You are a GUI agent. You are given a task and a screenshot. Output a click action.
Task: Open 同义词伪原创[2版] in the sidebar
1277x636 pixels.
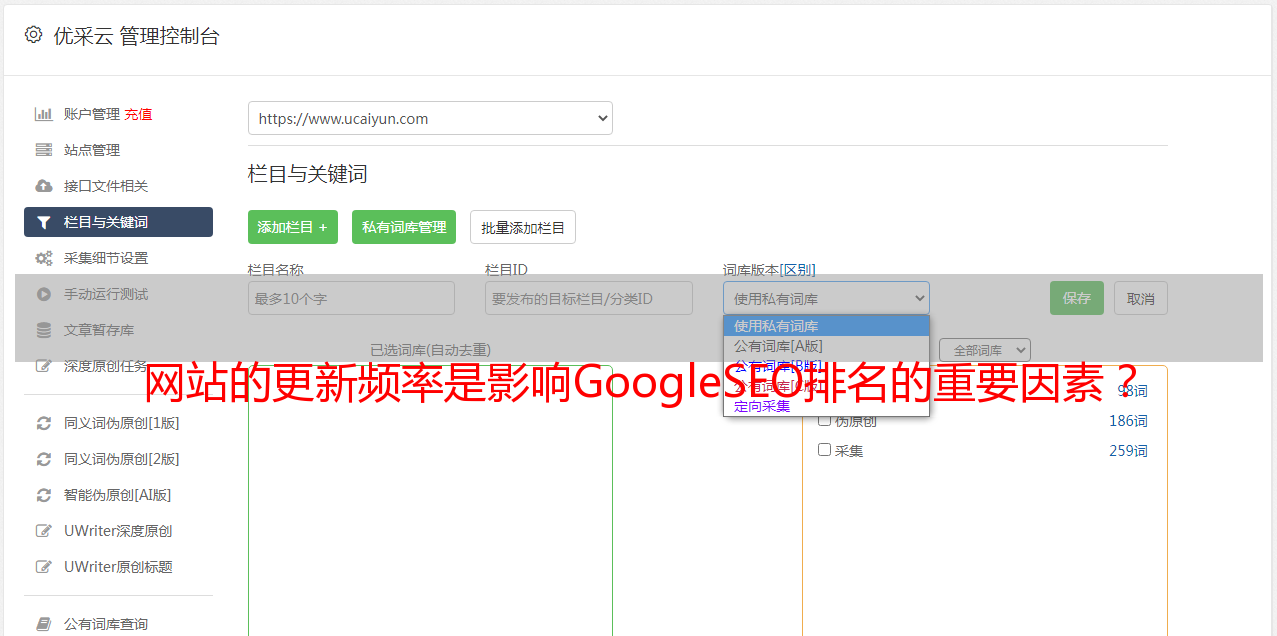coord(122,459)
